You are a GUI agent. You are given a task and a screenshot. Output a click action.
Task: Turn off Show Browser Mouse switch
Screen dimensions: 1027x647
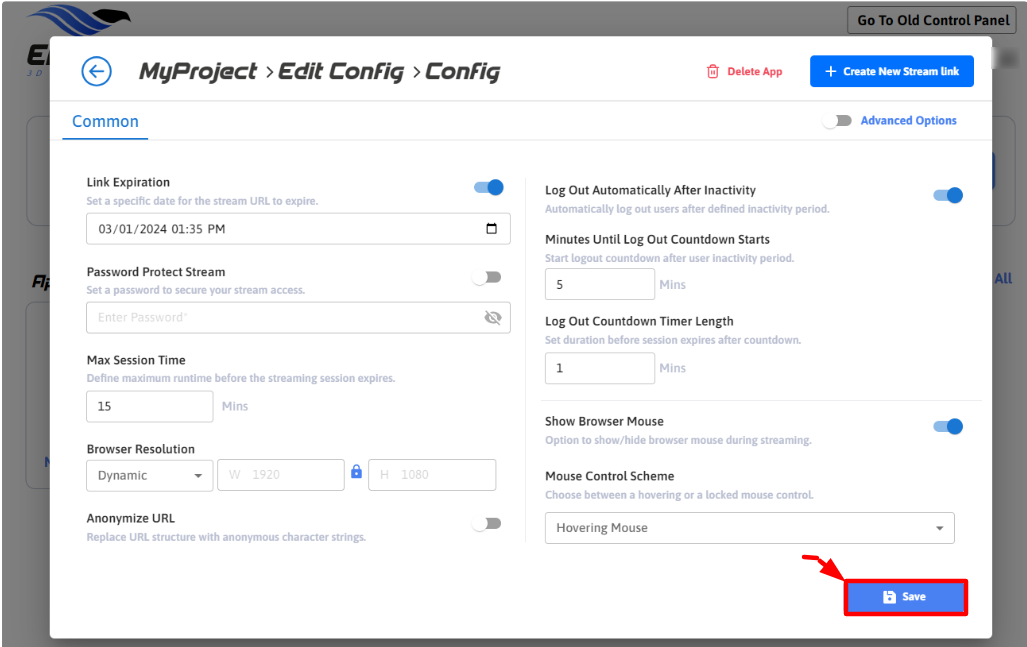947,427
